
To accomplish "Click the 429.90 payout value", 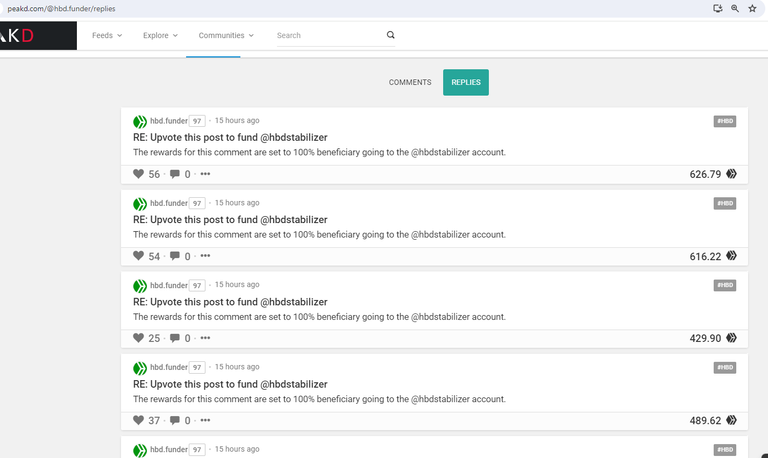I will click(x=705, y=338).
